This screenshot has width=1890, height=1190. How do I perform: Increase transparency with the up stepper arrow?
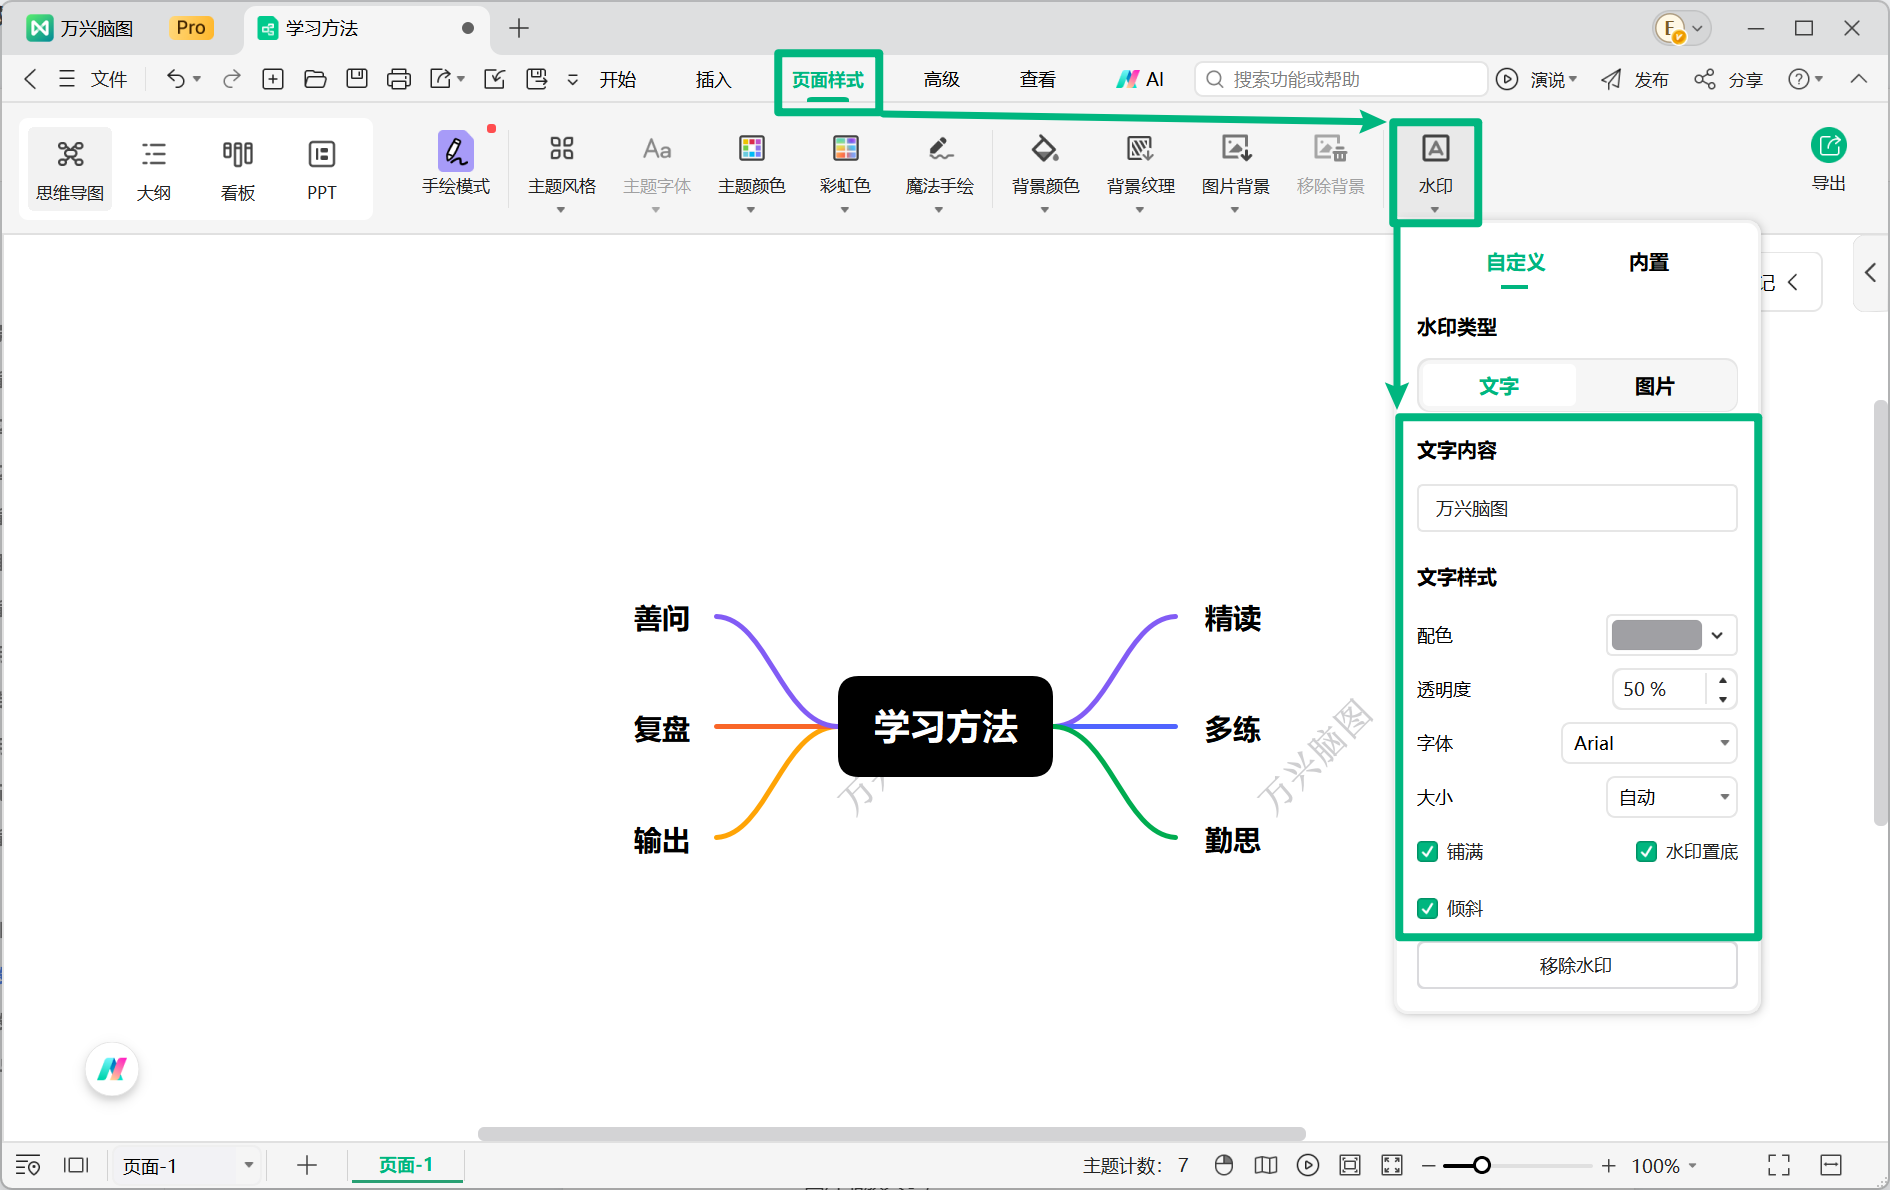point(1723,680)
